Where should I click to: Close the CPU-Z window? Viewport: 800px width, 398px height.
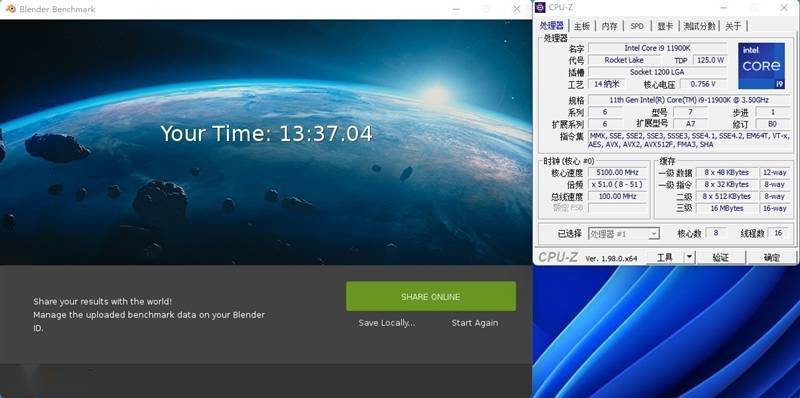click(x=784, y=7)
